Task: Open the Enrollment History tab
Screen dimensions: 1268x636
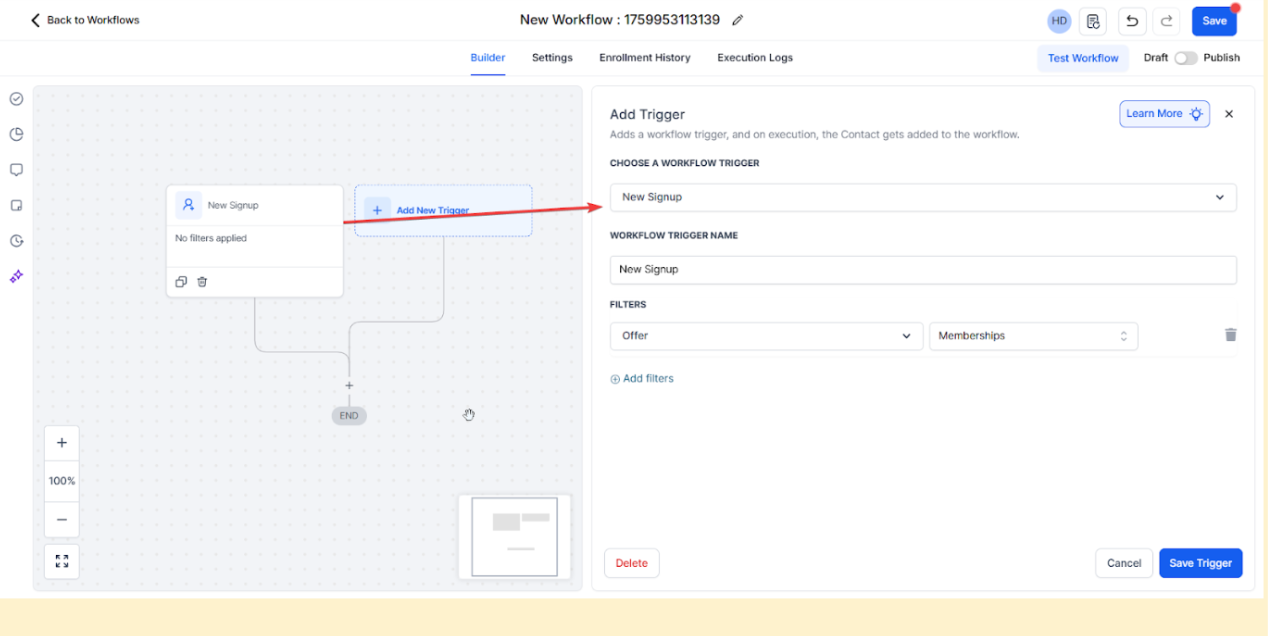Action: tap(644, 58)
